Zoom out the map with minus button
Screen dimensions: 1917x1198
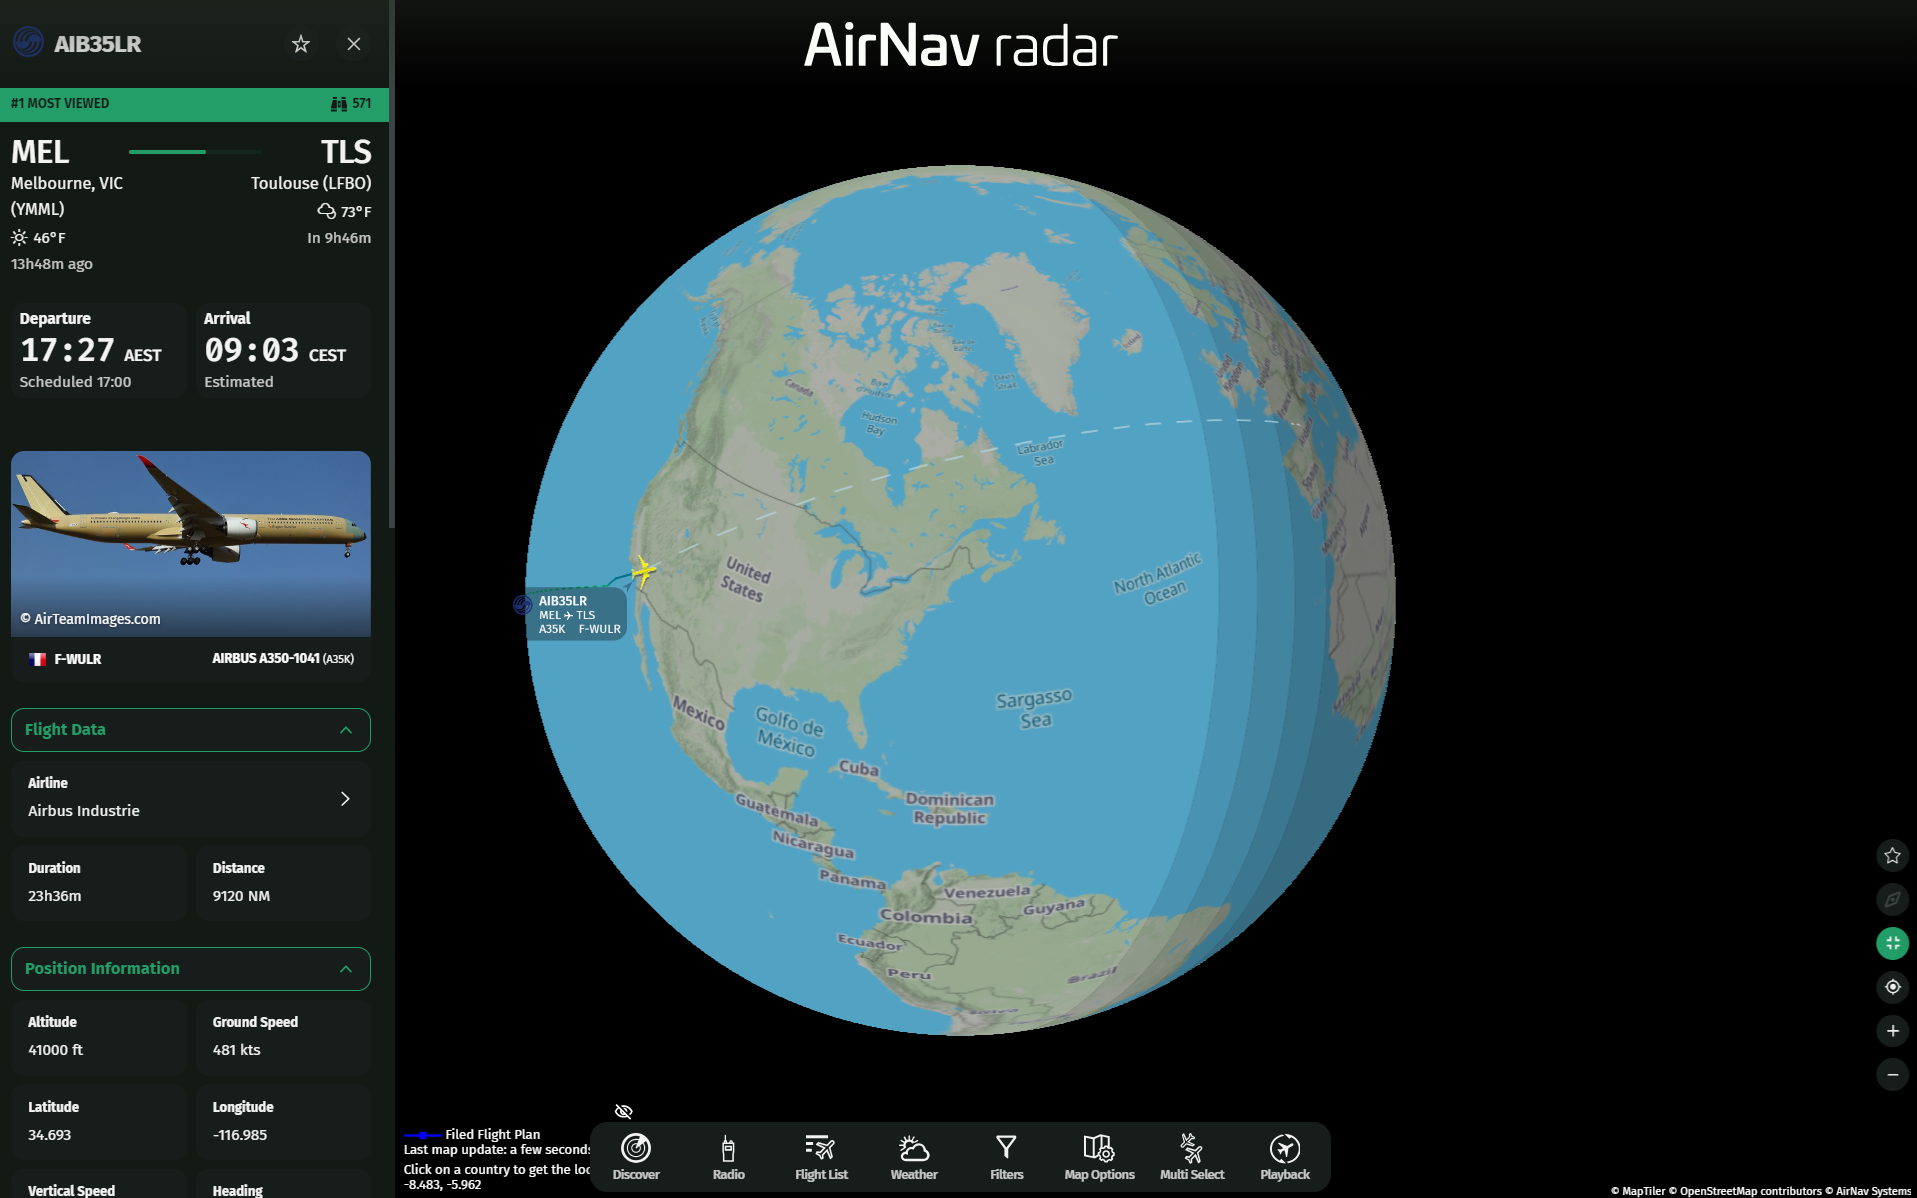coord(1892,1075)
